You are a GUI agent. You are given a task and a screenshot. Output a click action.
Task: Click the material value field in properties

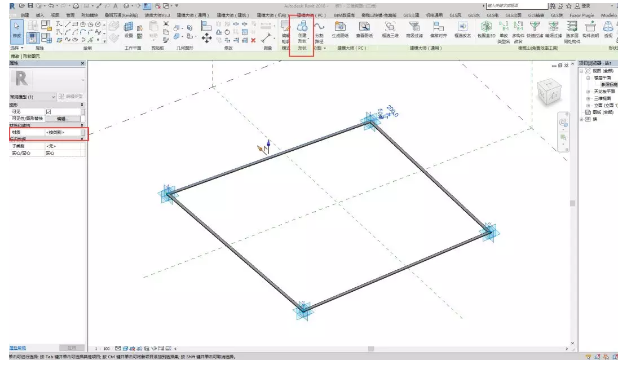click(63, 132)
